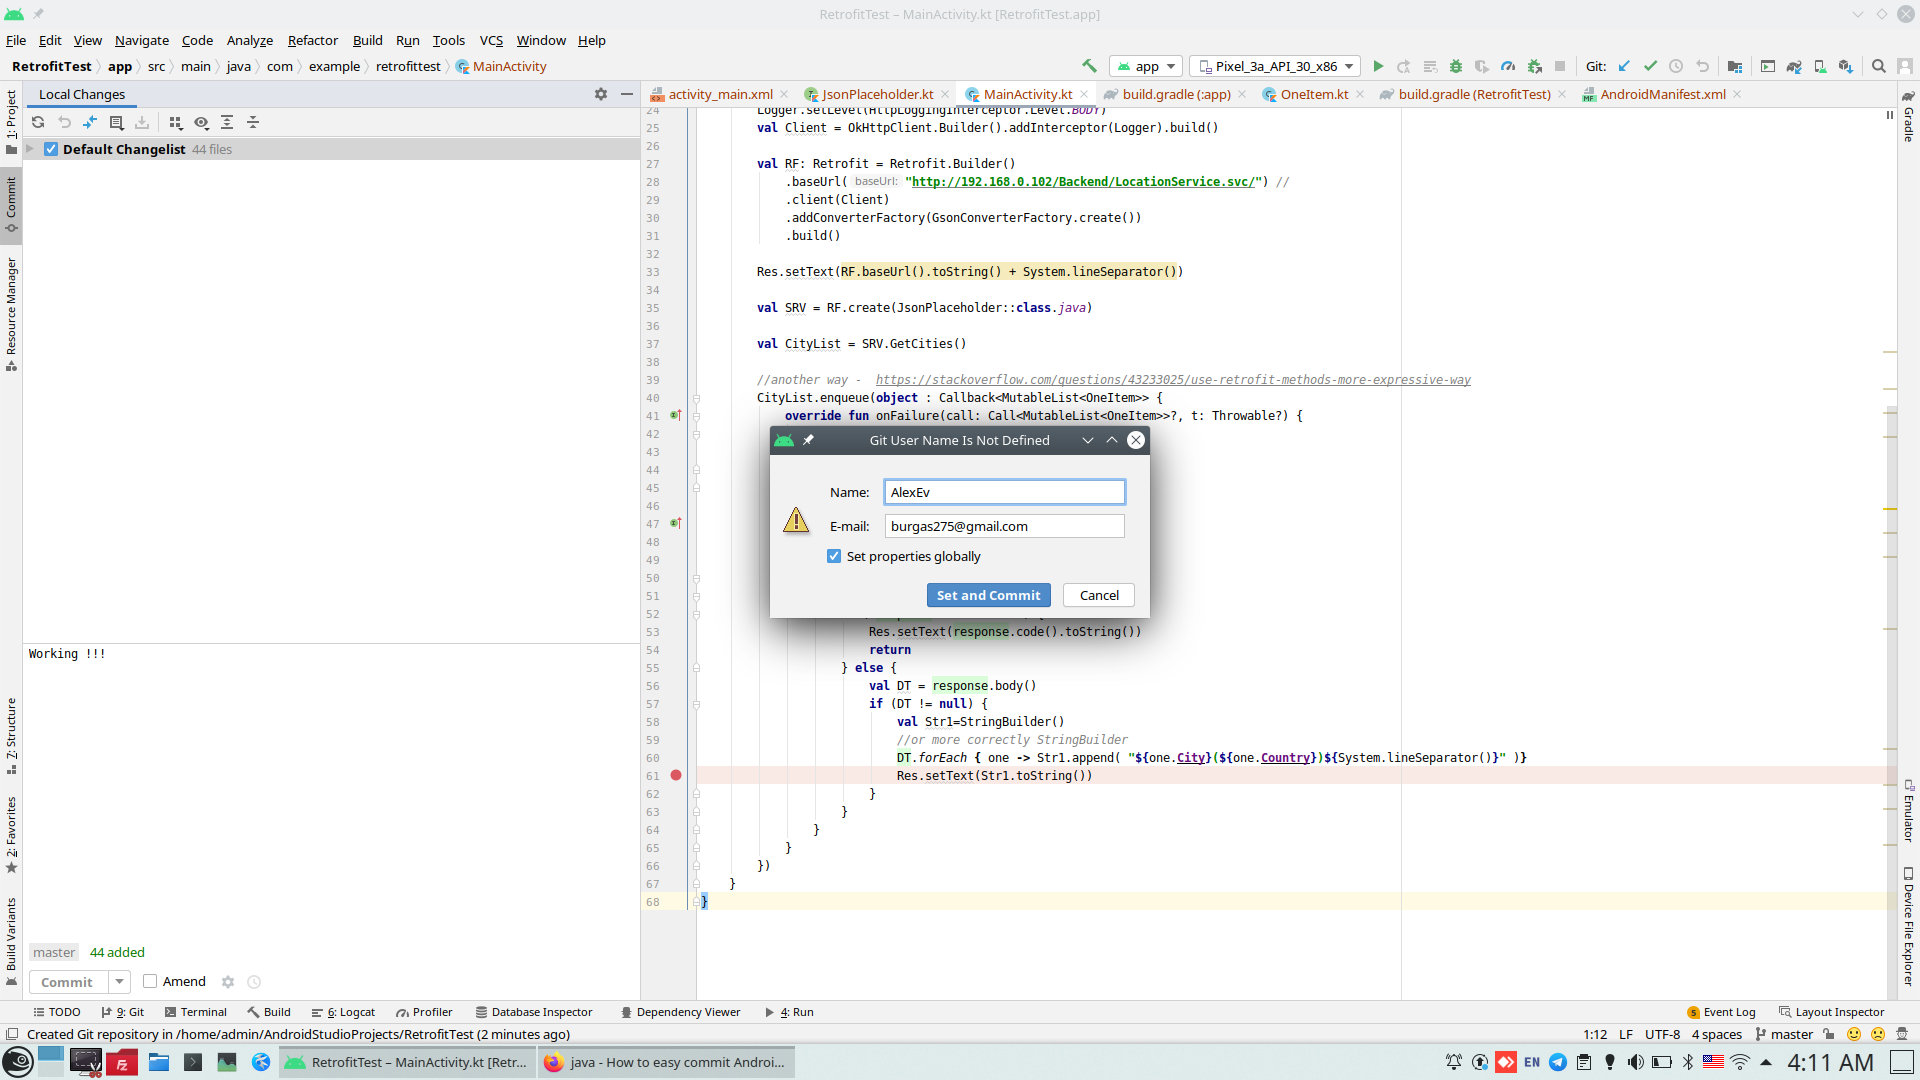
Task: Click the Refresh icon in Local Changes
Action: point(38,122)
